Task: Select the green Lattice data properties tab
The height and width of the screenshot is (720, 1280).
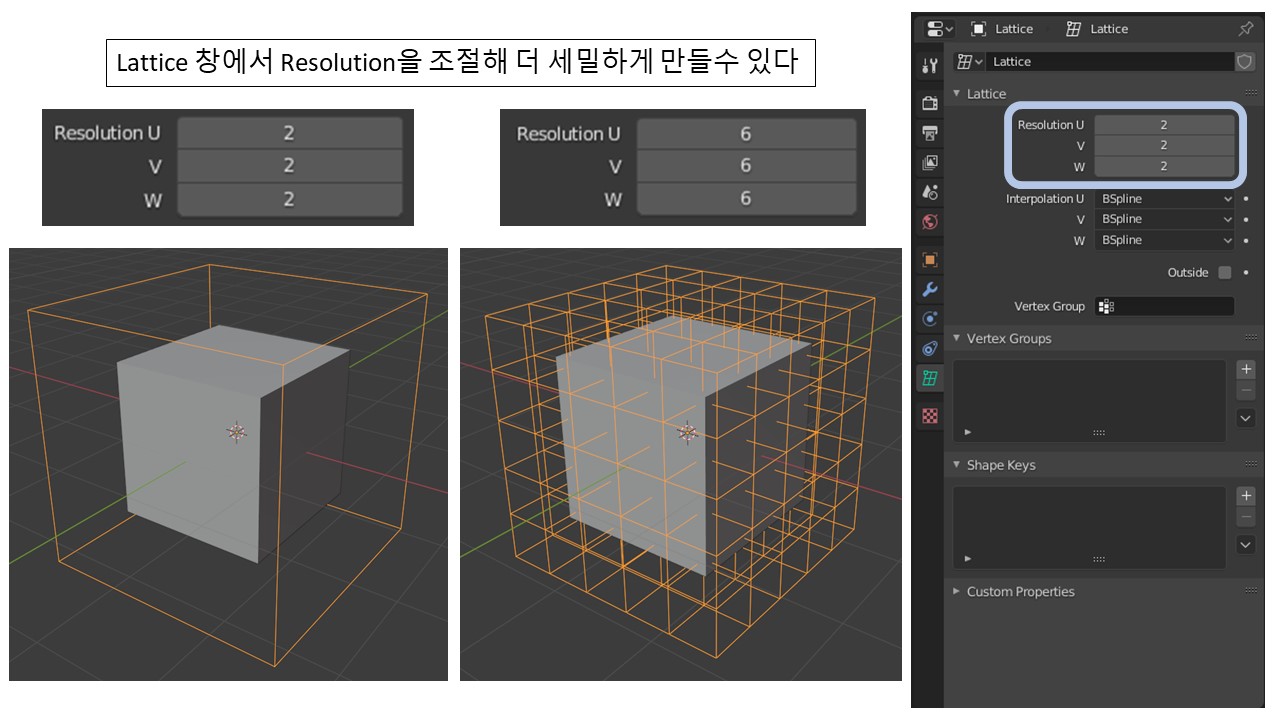Action: pyautogui.click(x=929, y=378)
